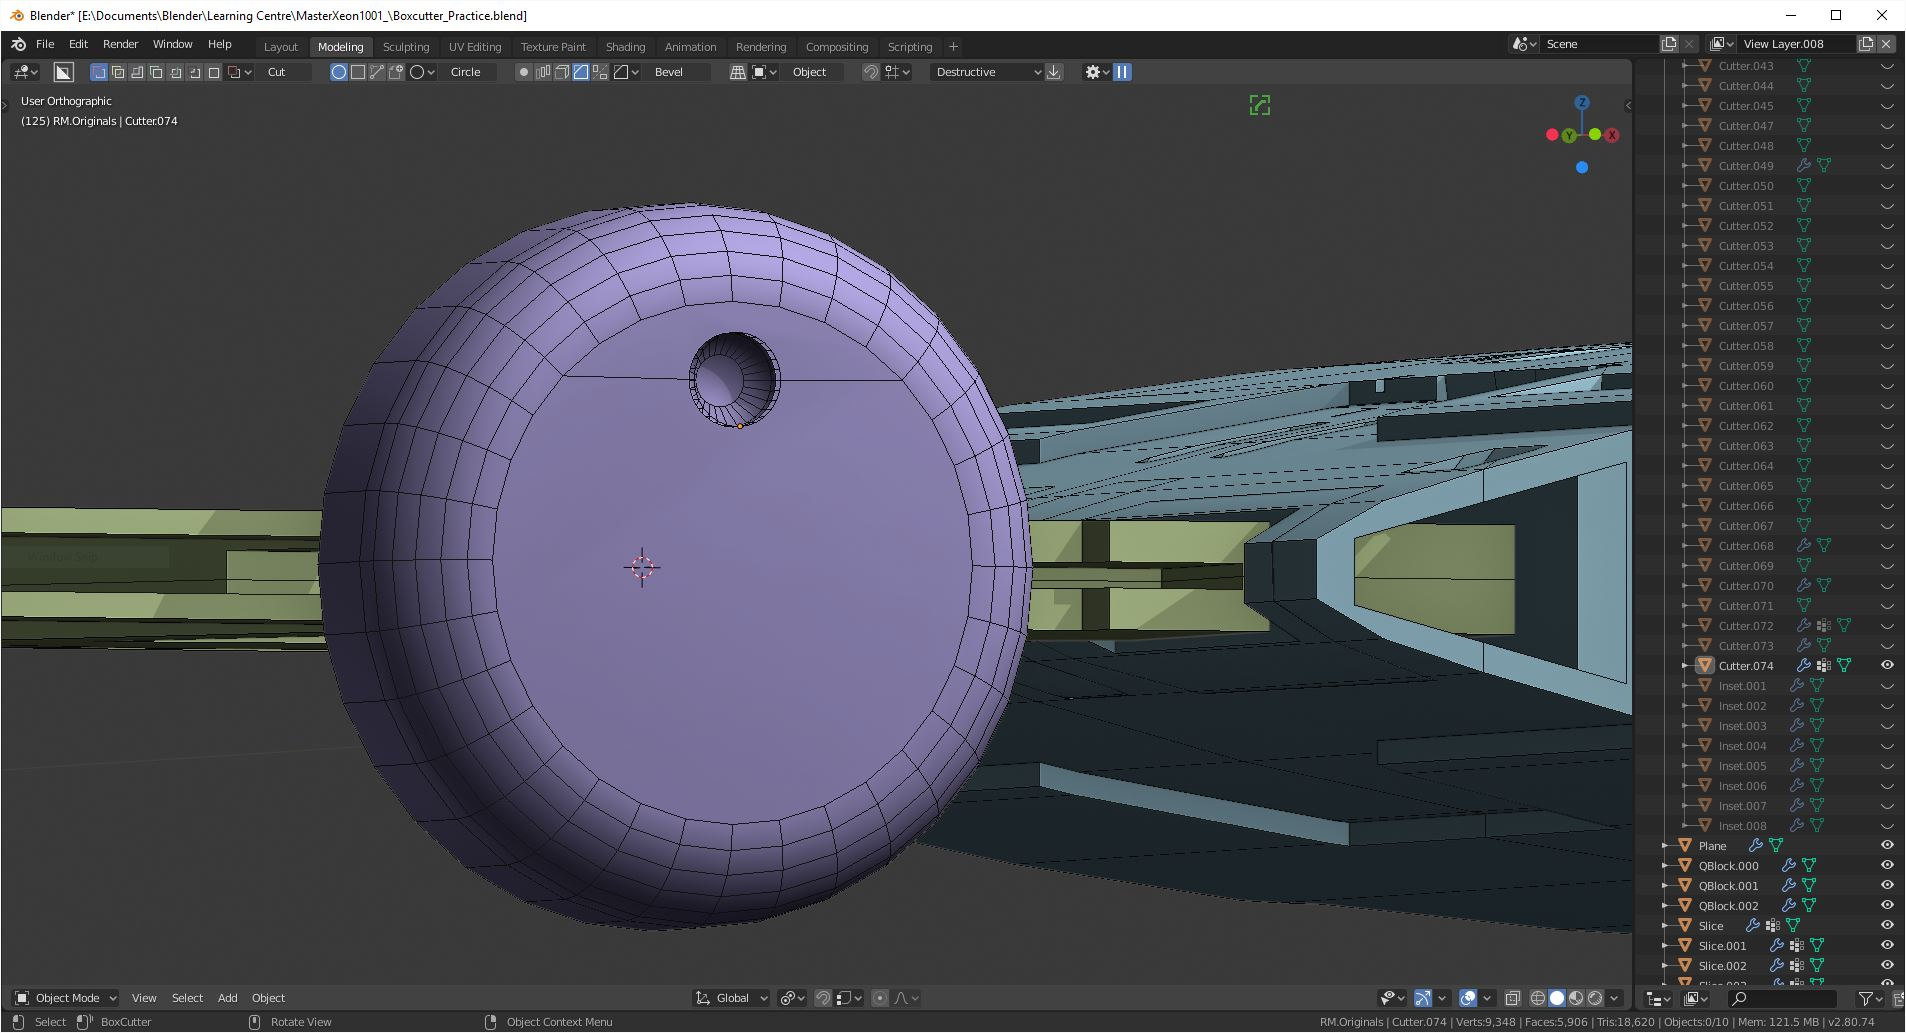This screenshot has height=1033, width=1906.
Task: Switch to the Shading workspace tab
Action: 625,47
